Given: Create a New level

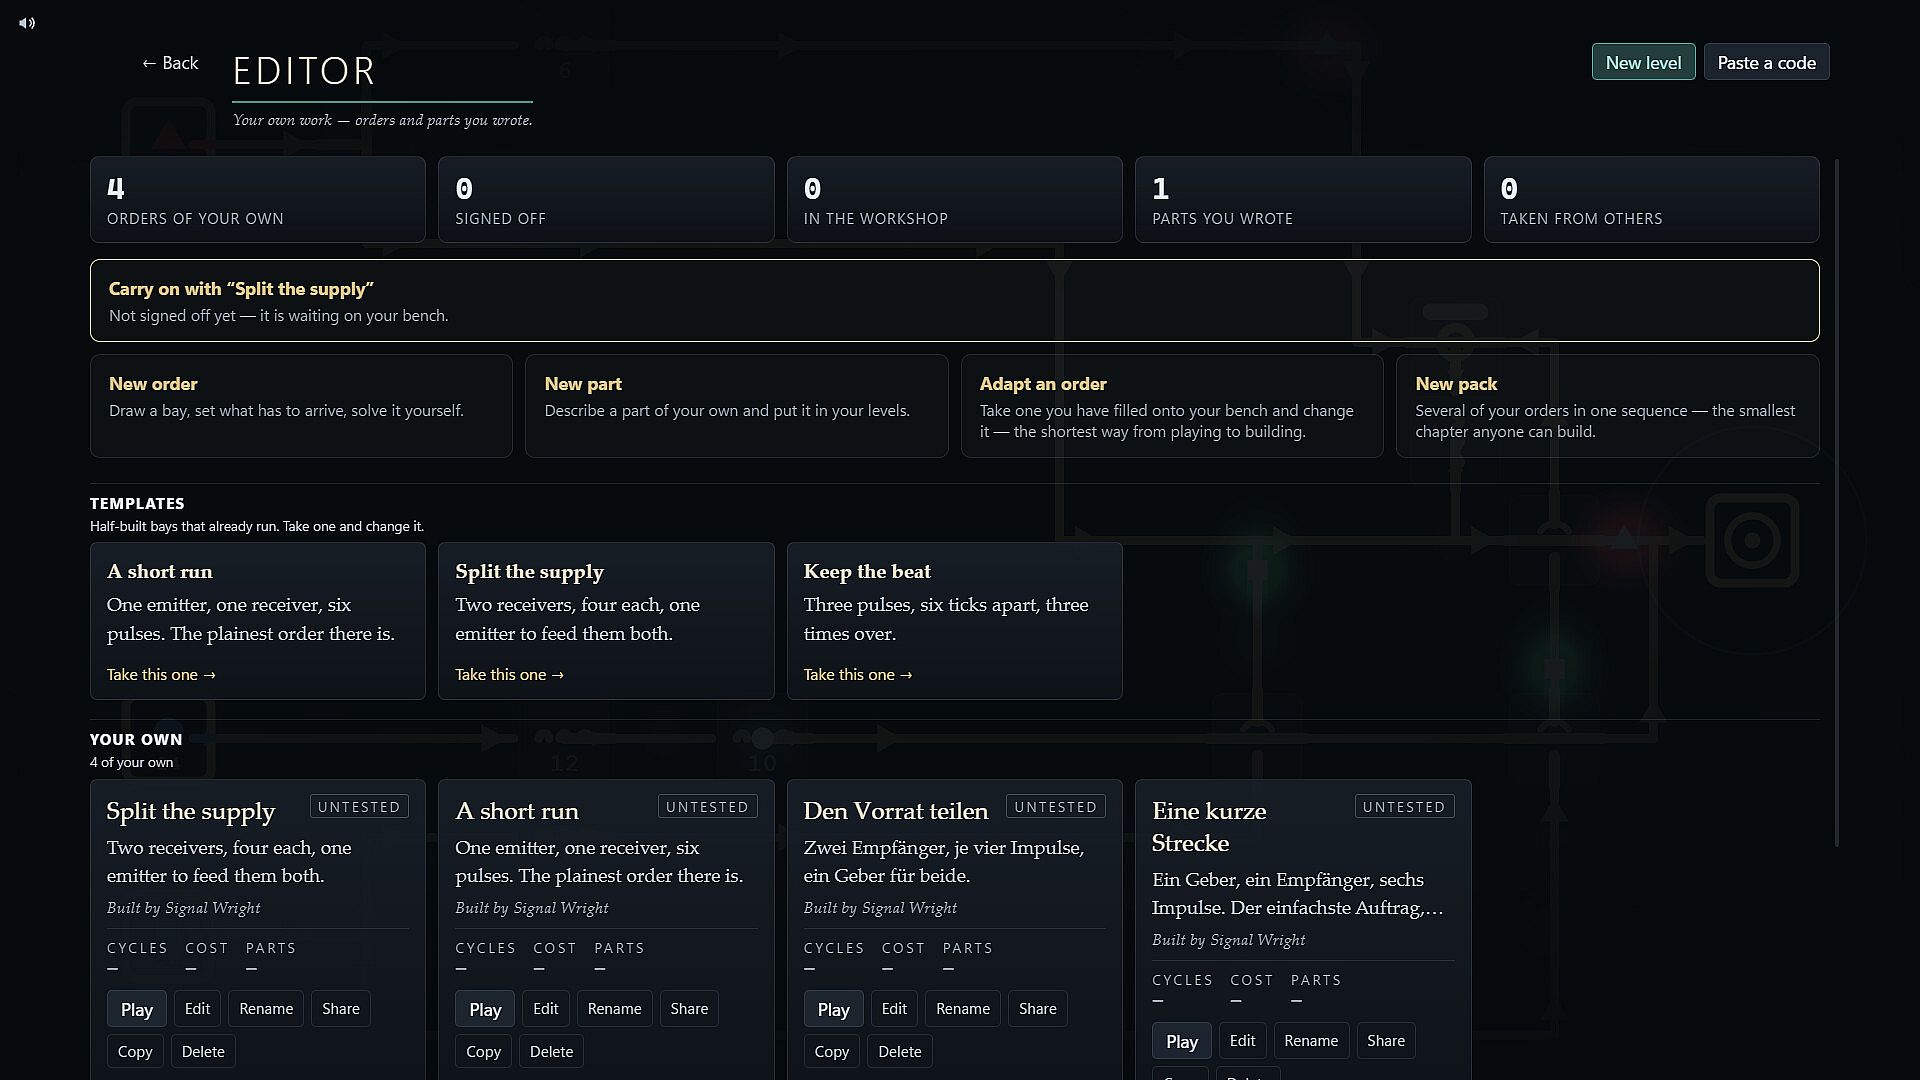Looking at the screenshot, I should pos(1643,62).
